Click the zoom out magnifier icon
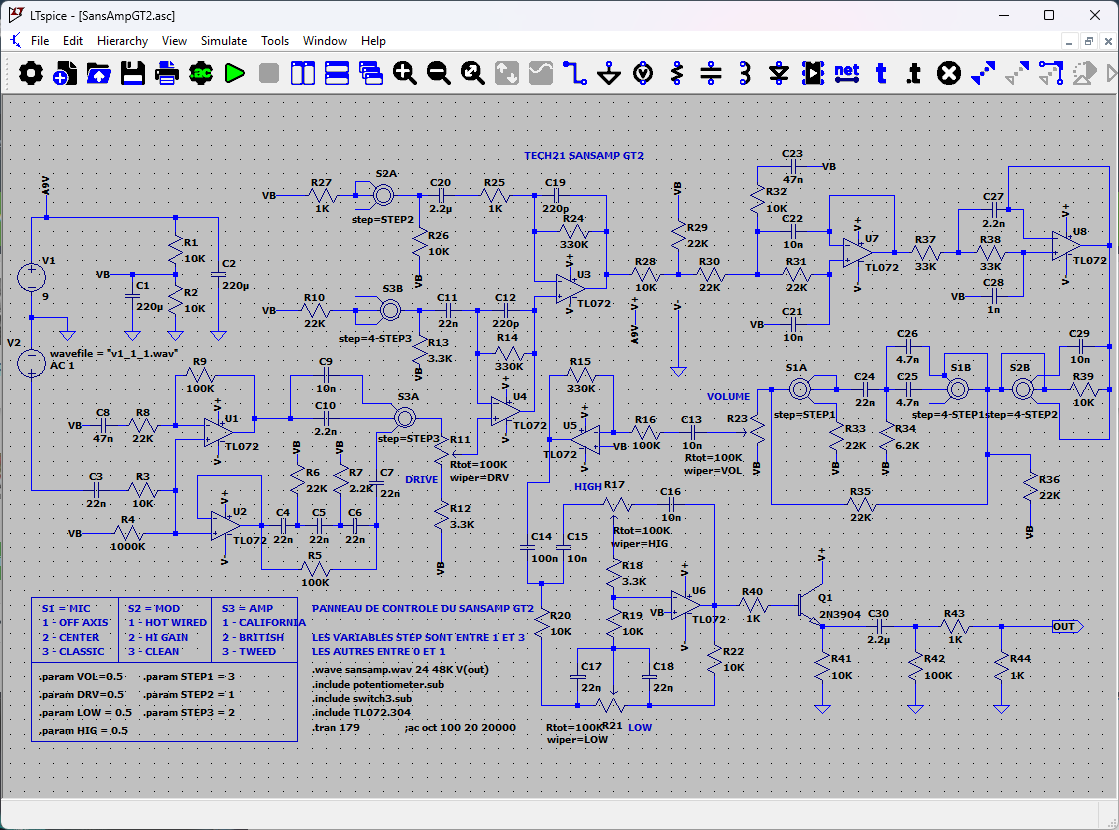 point(438,73)
